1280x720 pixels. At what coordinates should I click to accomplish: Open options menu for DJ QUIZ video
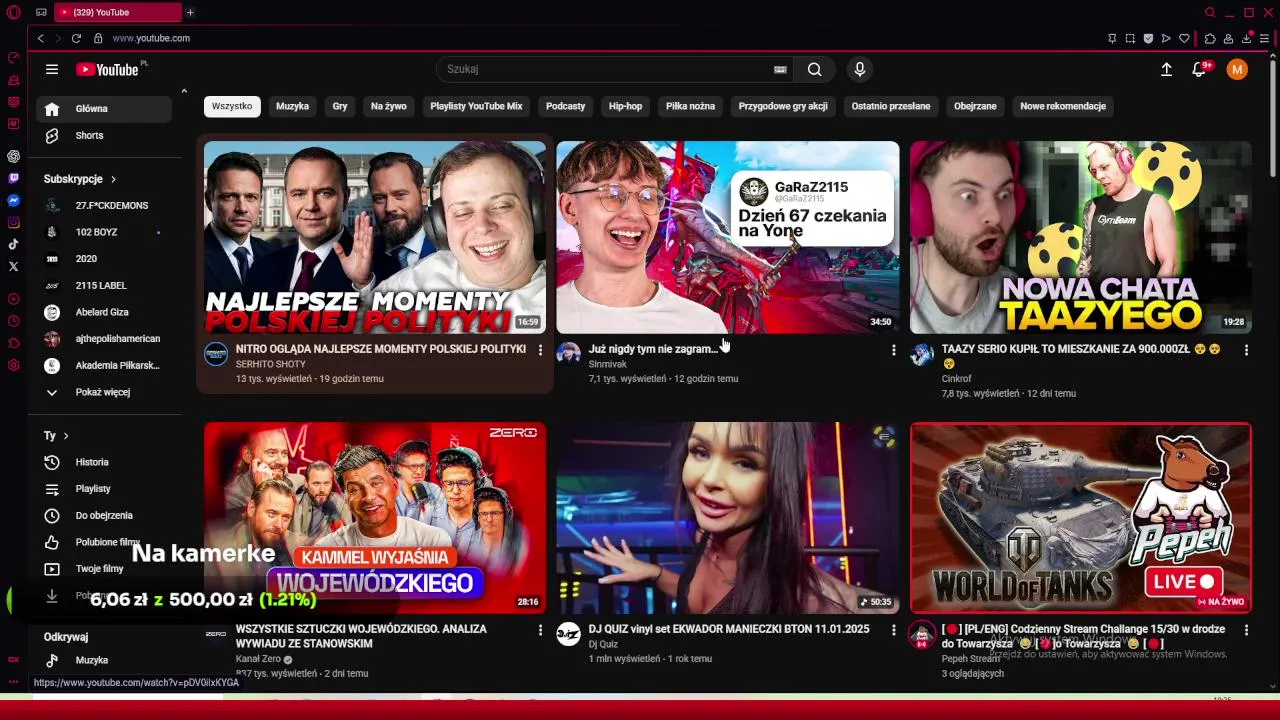tap(893, 630)
